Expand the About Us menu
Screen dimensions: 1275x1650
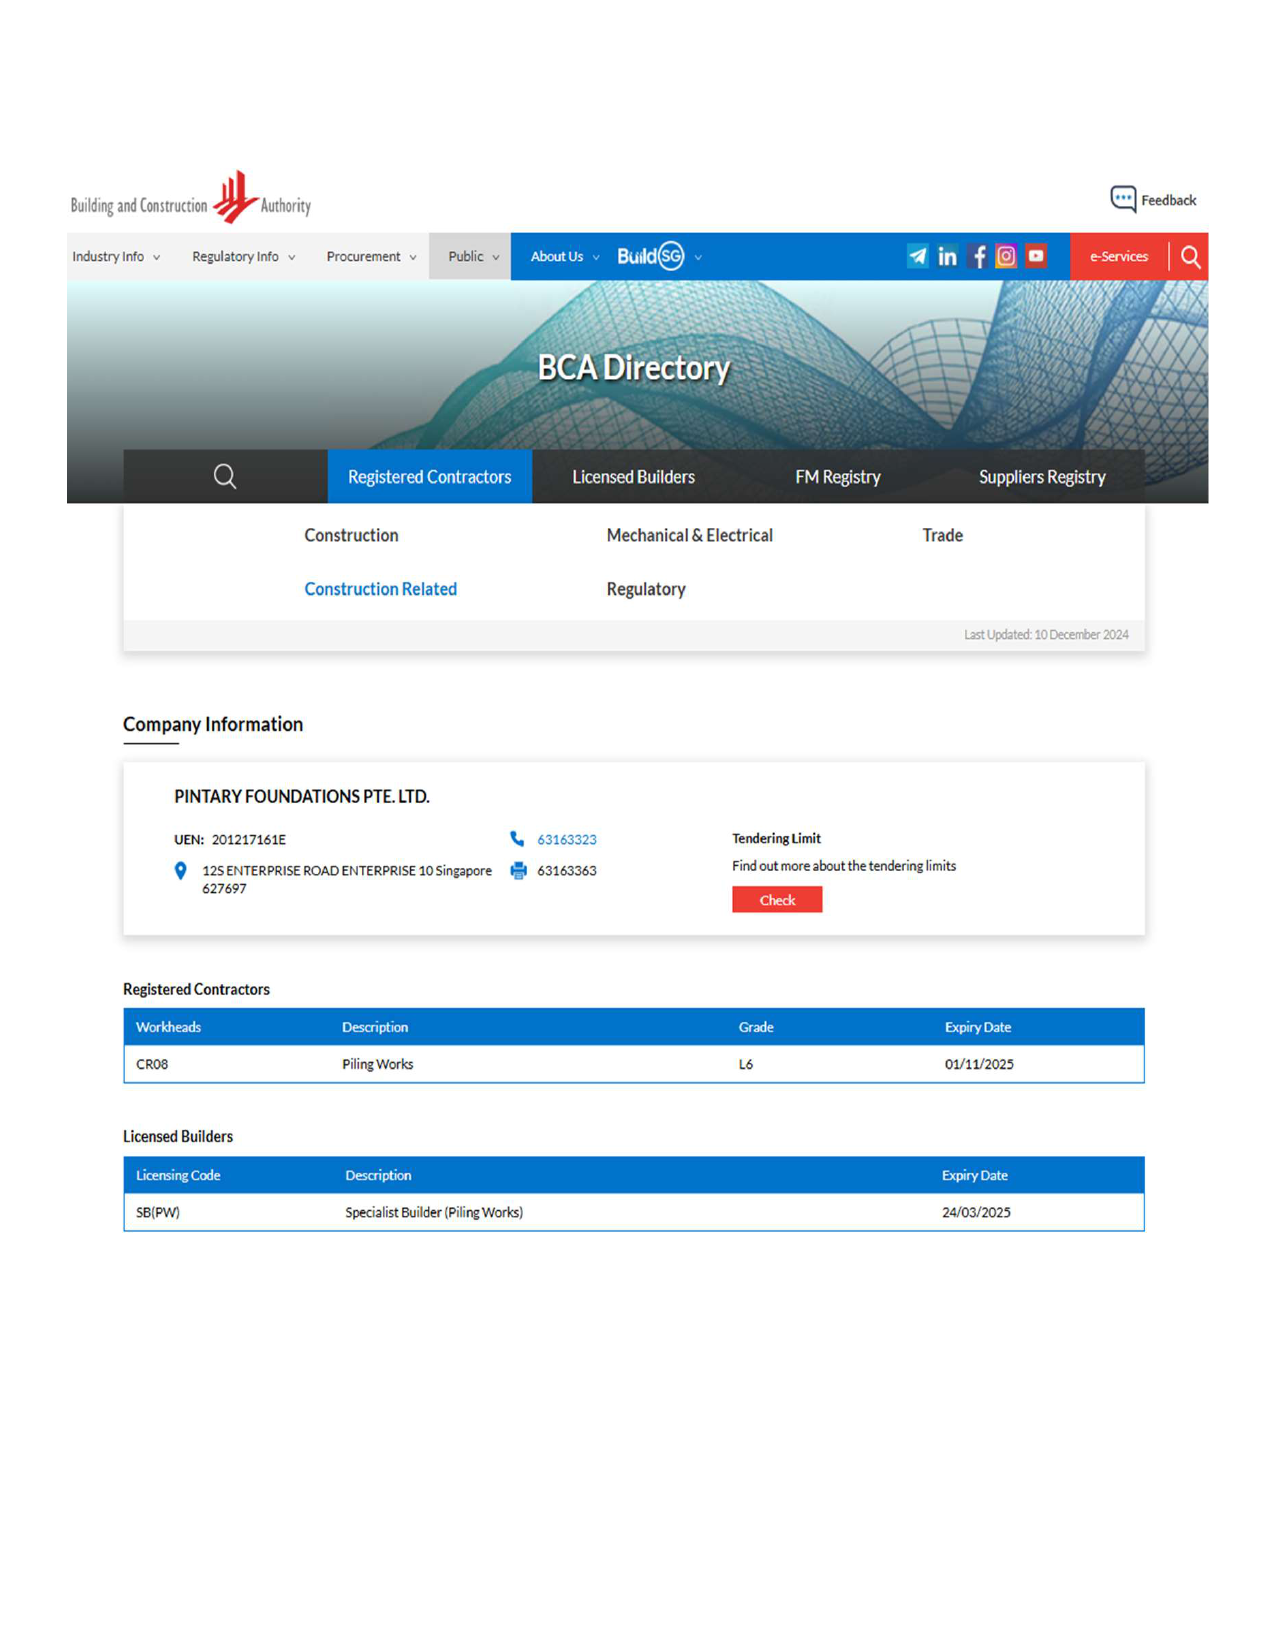(564, 257)
